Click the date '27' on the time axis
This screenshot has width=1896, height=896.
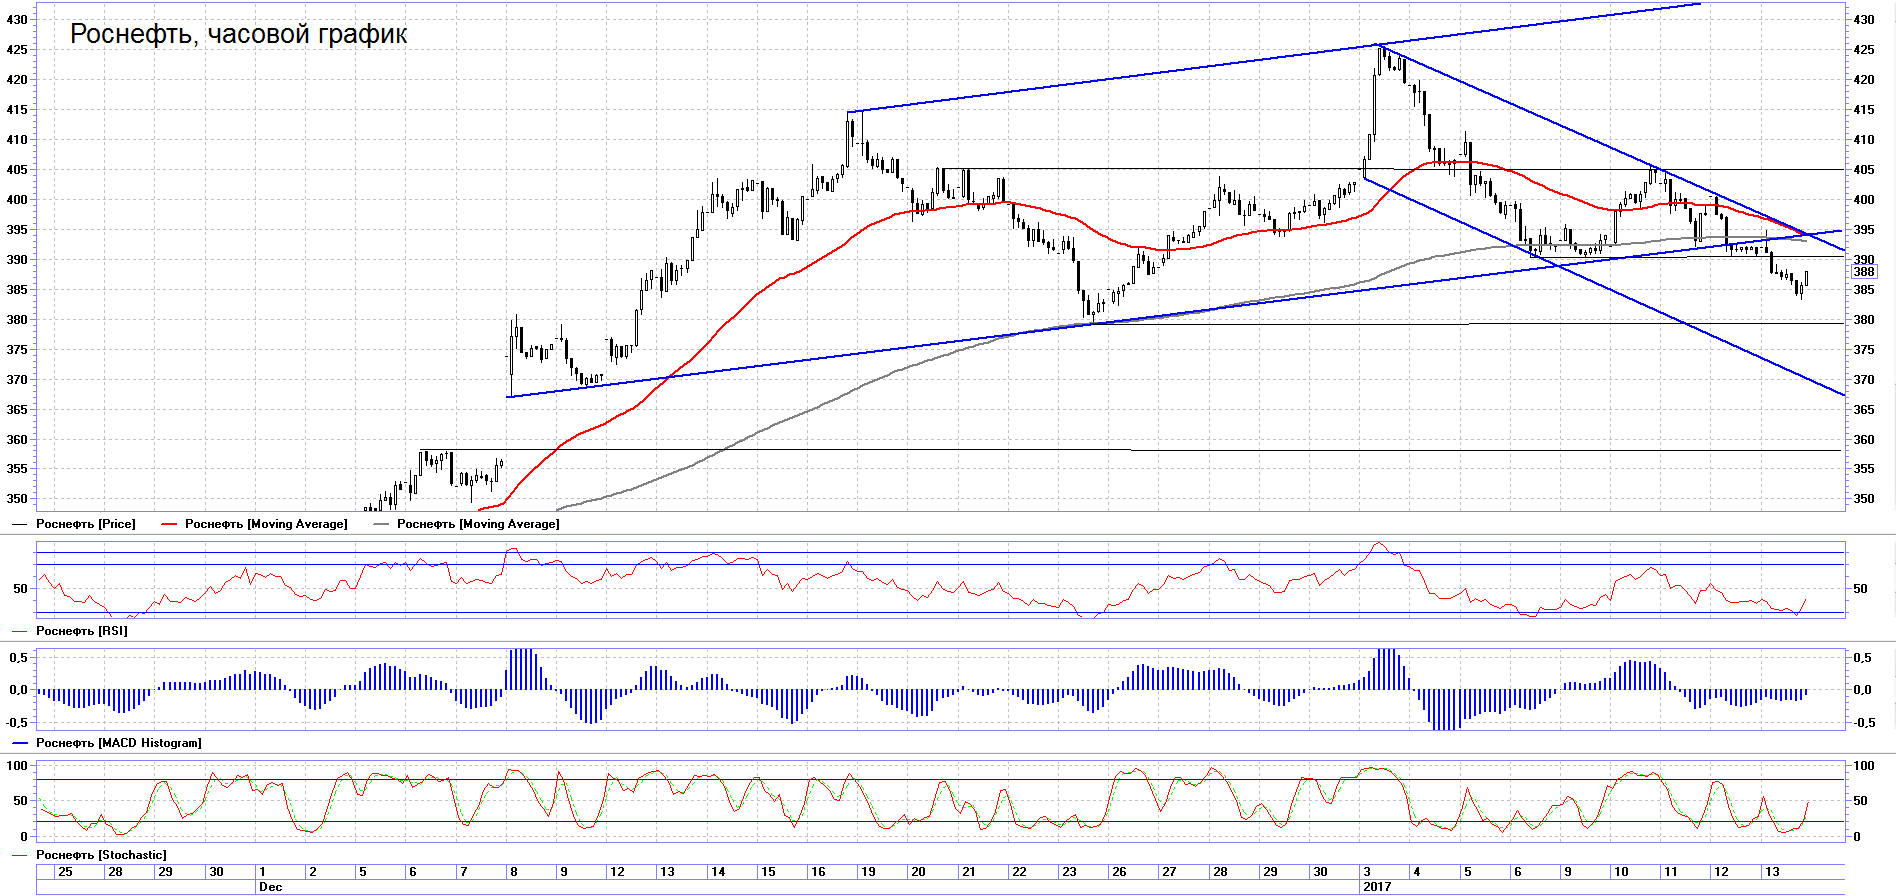(x=1169, y=872)
